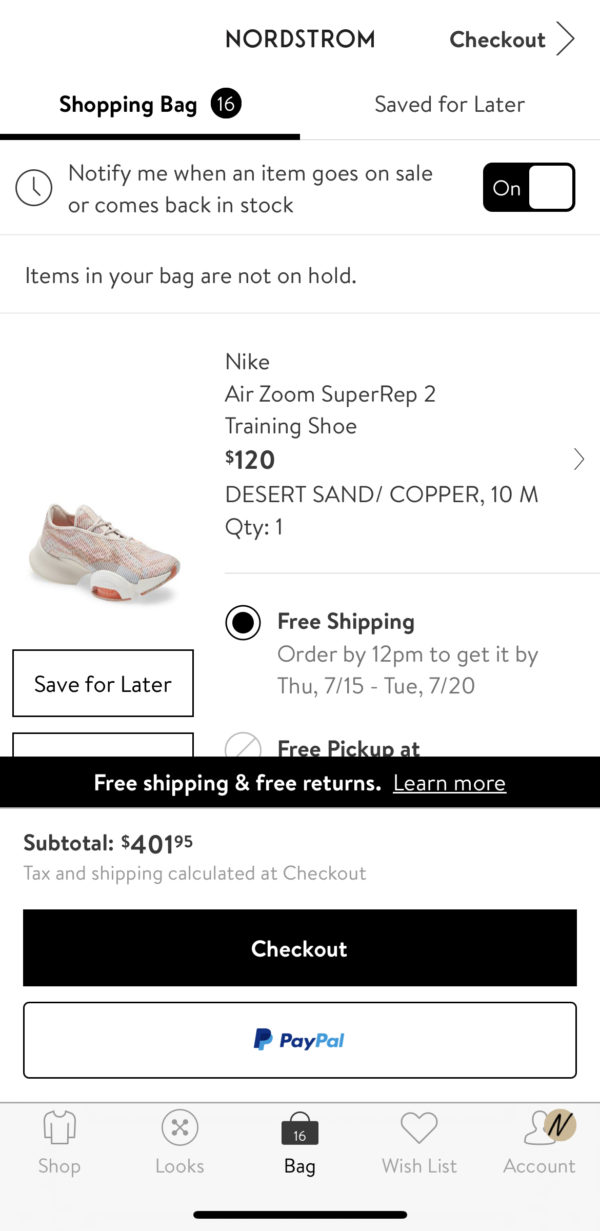The height and width of the screenshot is (1231, 600).
Task: Select the Free Shipping radio option
Action: 243,622
